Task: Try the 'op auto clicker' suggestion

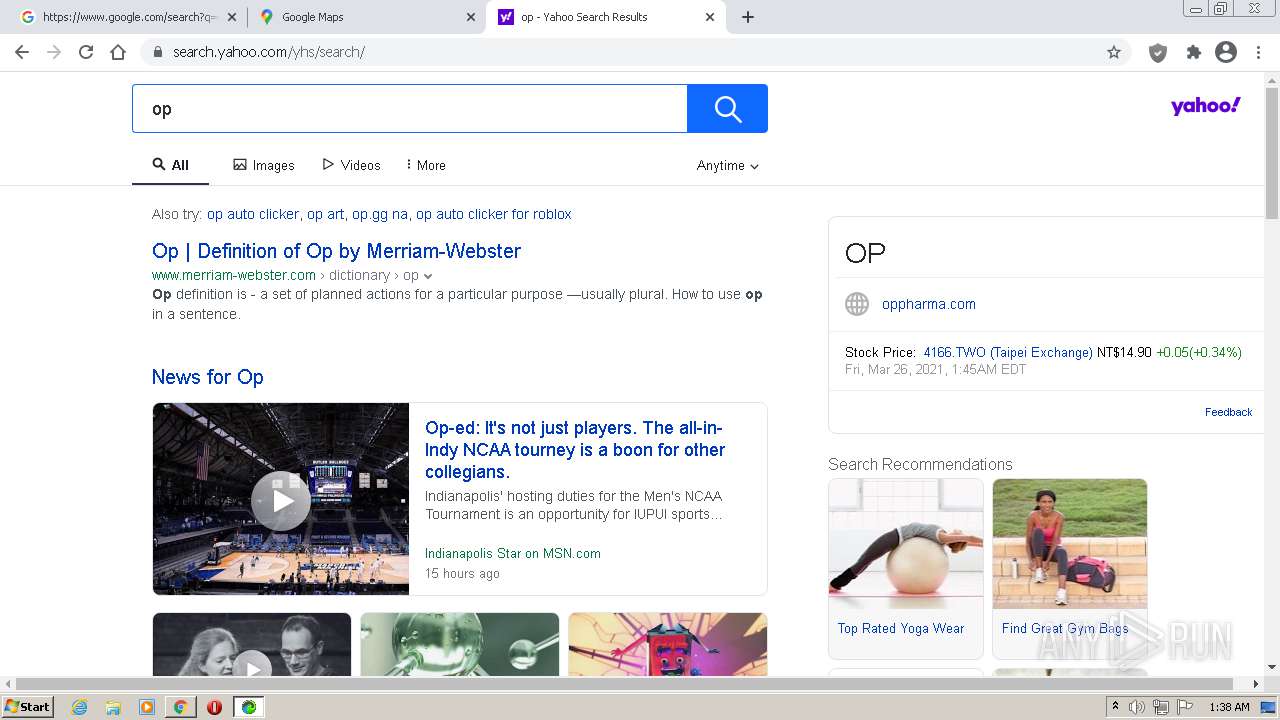Action: click(253, 214)
